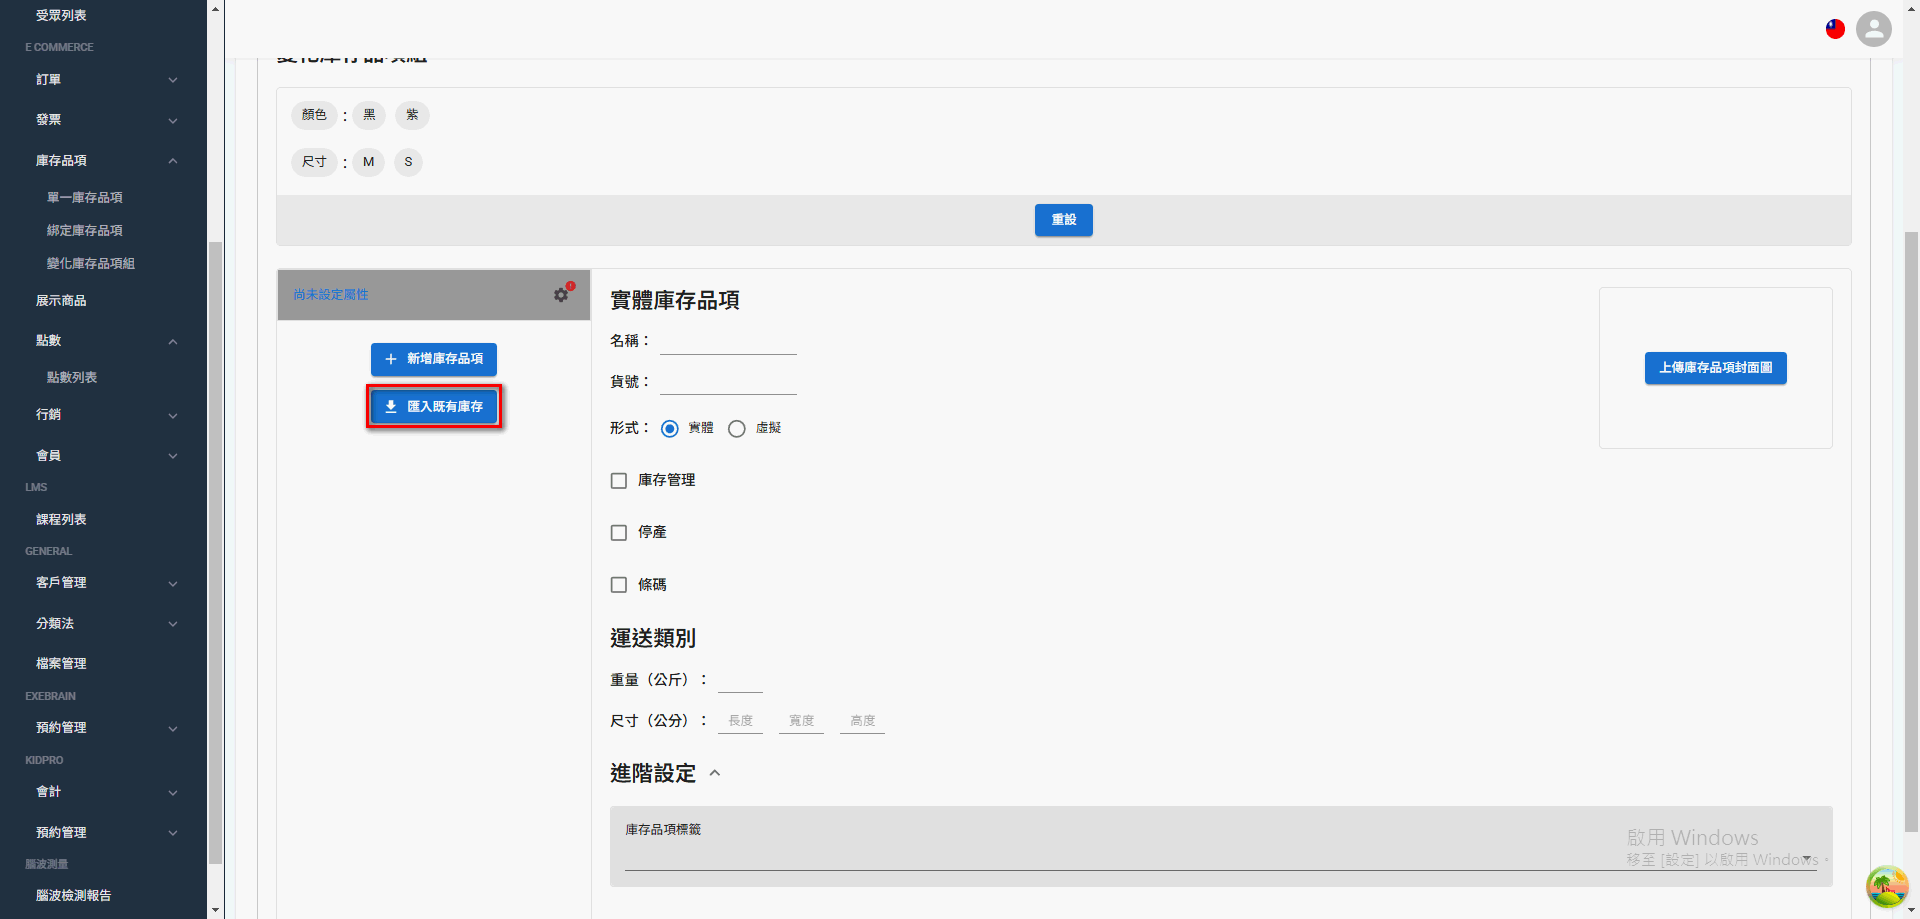Click the 寬度 dimension field
1920x919 pixels.
click(x=801, y=721)
